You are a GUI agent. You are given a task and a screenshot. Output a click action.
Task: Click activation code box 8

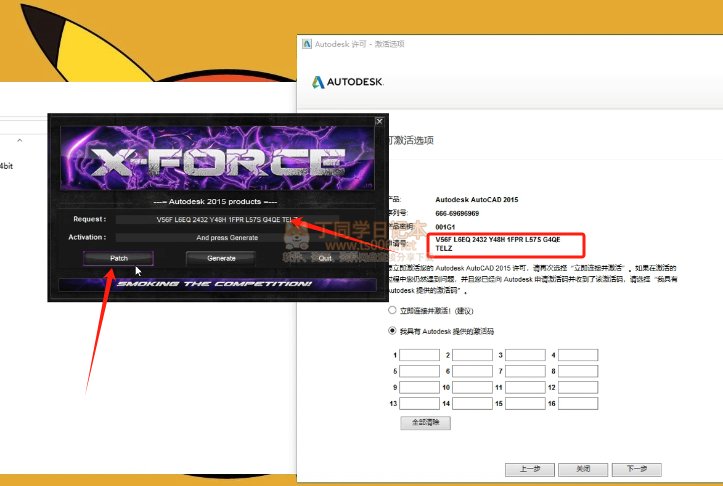578,371
